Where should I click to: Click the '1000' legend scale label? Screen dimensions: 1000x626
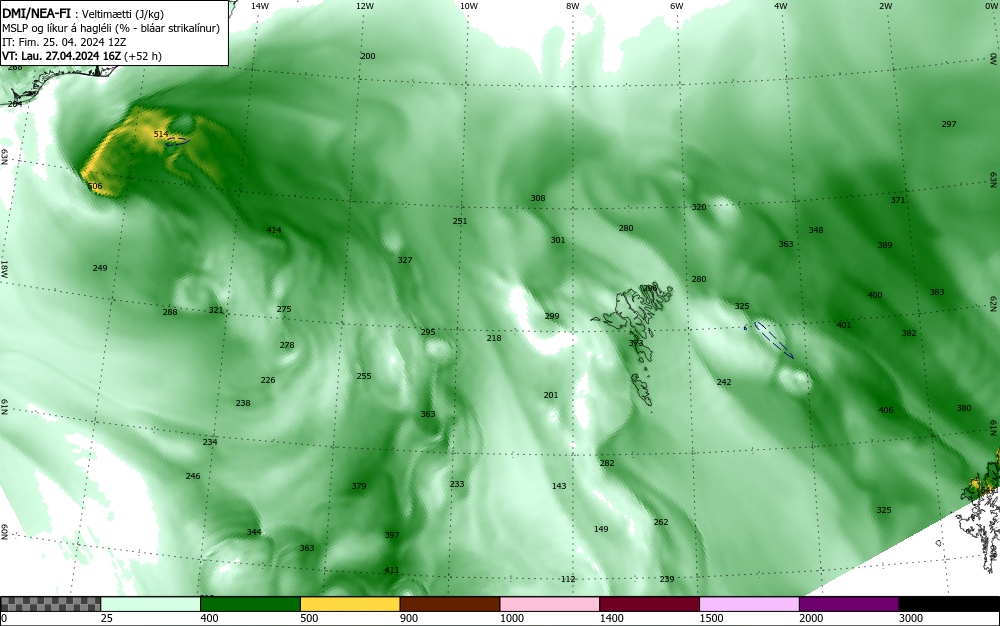pos(511,618)
